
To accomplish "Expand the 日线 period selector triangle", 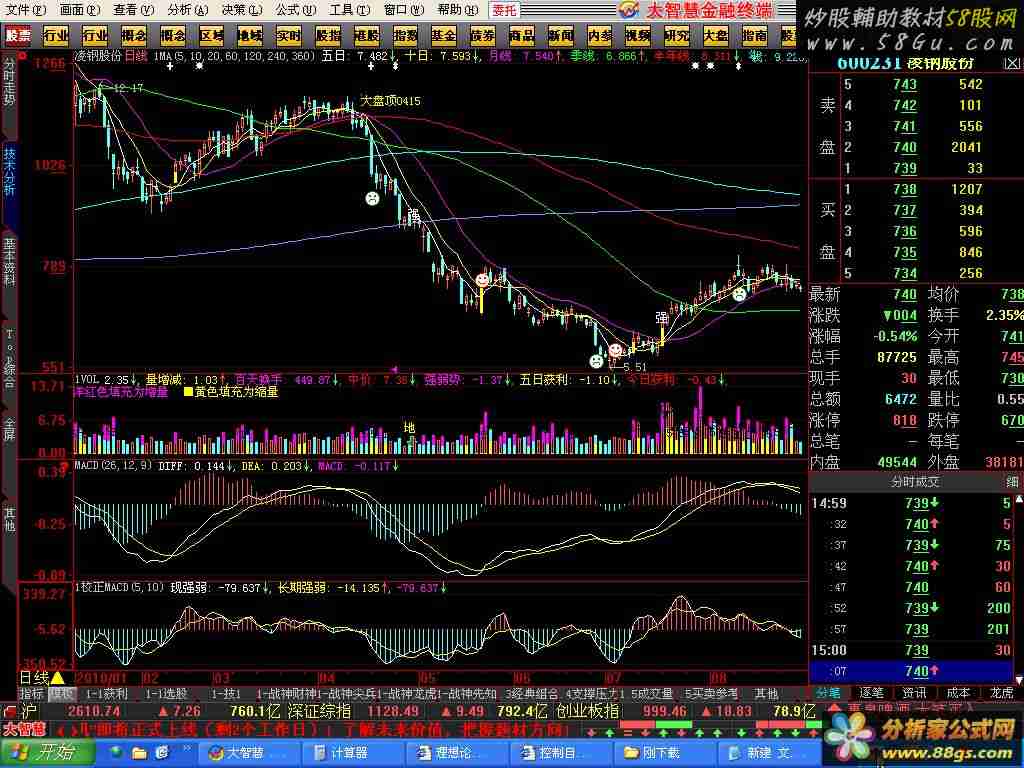I will [x=57, y=679].
